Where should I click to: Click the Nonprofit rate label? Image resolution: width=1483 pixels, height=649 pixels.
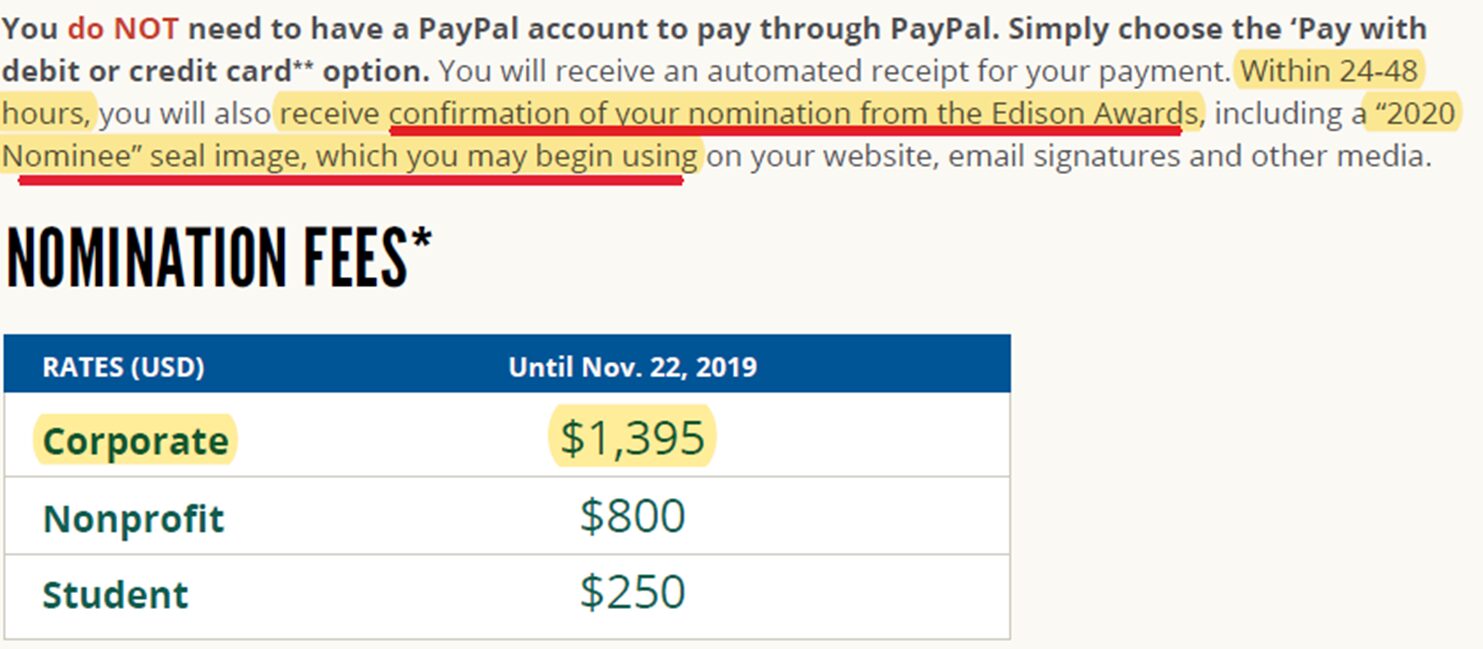tap(133, 519)
